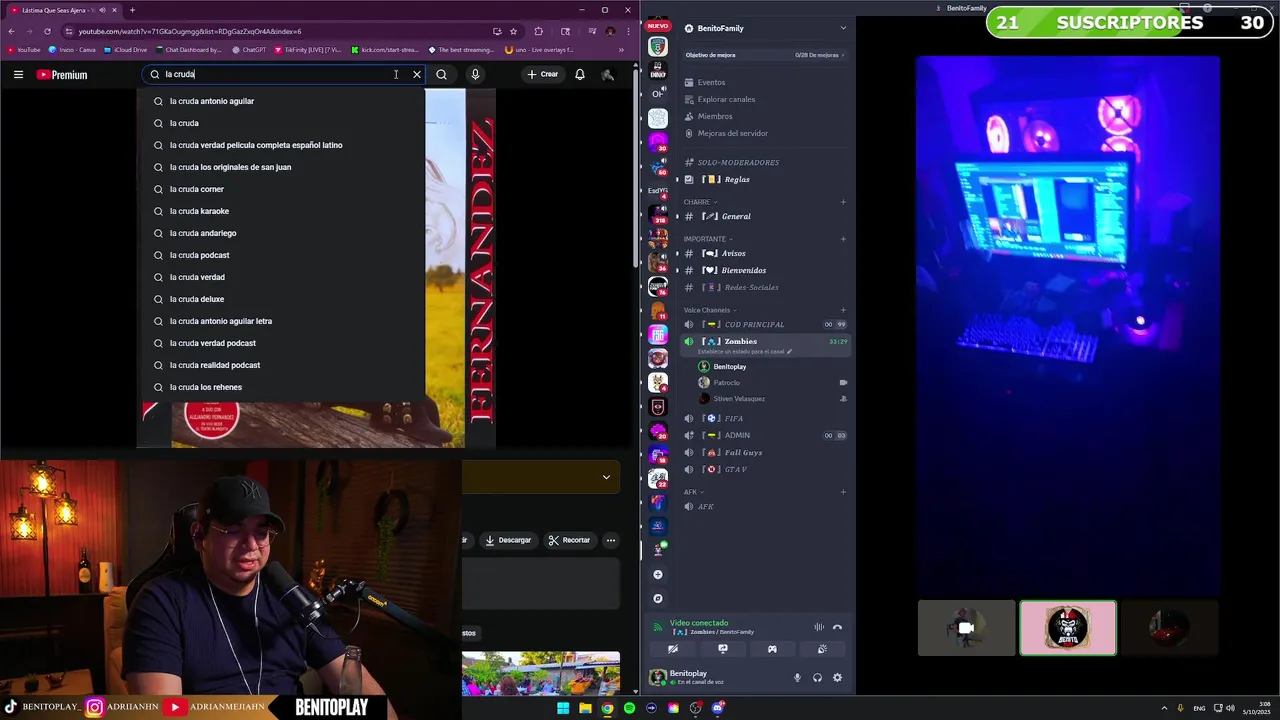Viewport: 1280px width, 720px height.
Task: Select the Benito avatar video tile
Action: [x=1068, y=628]
